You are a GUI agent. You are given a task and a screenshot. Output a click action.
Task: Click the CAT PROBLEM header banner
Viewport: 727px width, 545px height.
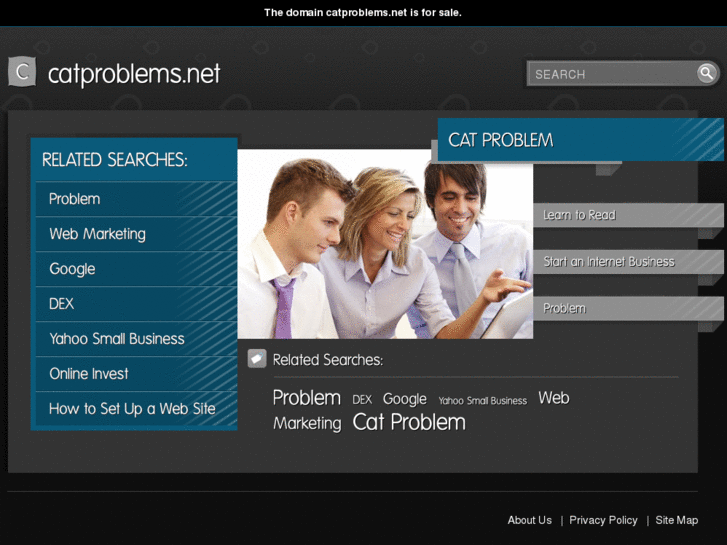[580, 140]
